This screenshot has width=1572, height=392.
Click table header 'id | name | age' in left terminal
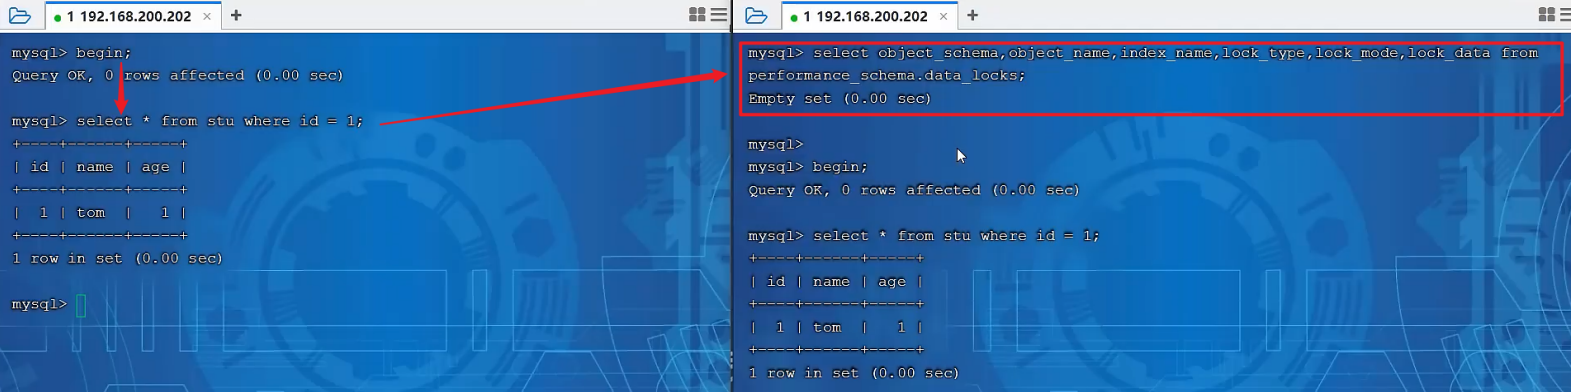tap(99, 167)
